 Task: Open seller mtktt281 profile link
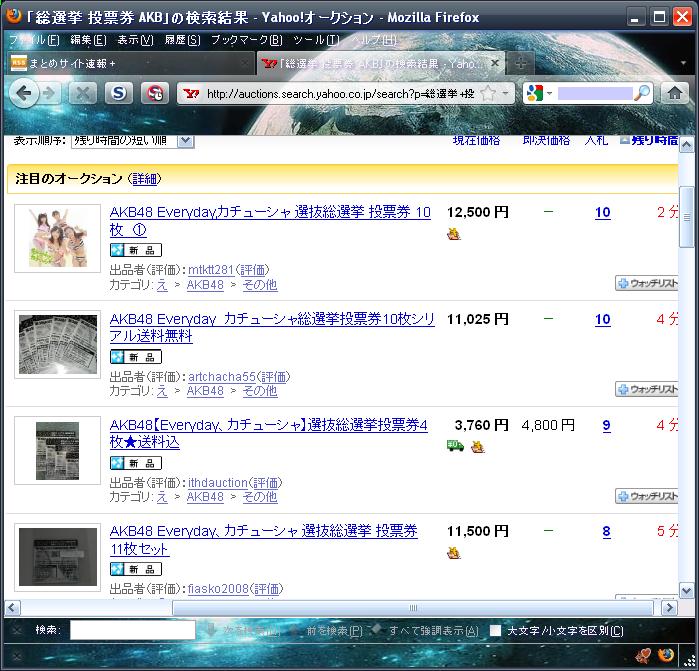211,270
